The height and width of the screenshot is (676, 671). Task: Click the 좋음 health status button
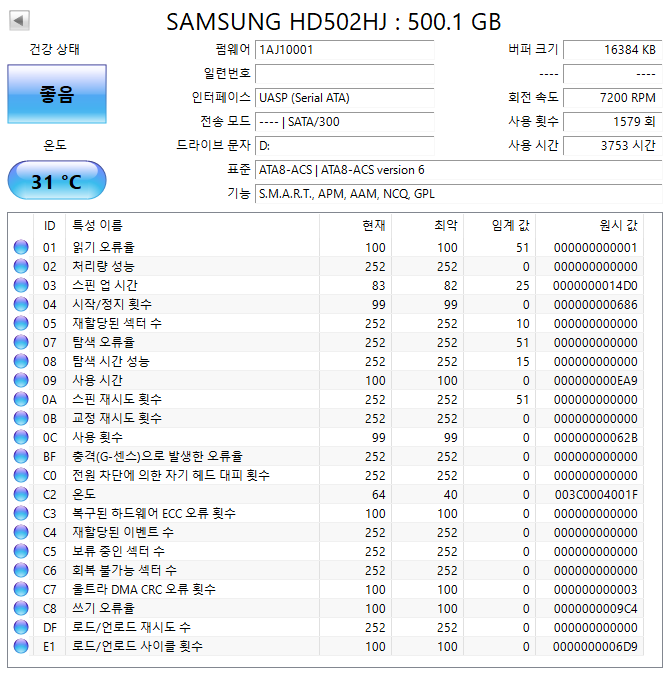click(57, 94)
